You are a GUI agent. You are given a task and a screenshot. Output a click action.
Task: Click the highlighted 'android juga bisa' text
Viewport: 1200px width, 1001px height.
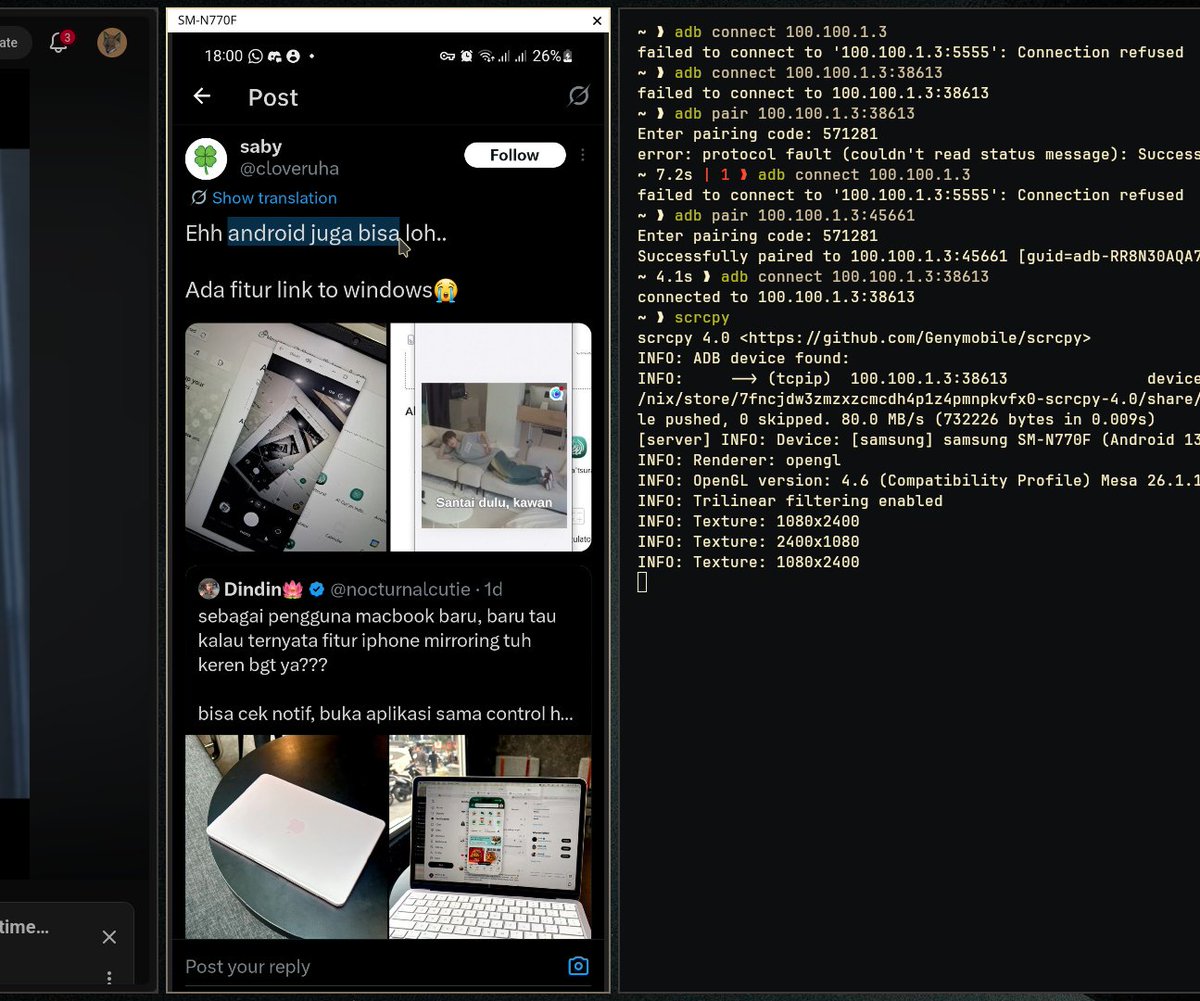coord(314,233)
